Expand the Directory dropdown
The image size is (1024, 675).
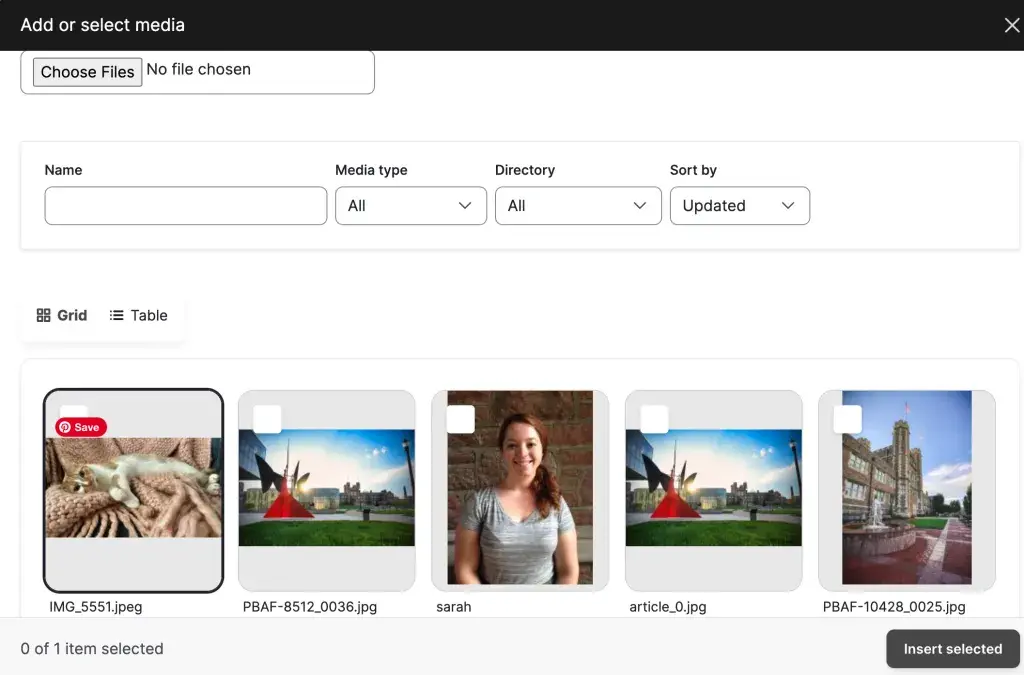[x=578, y=206]
